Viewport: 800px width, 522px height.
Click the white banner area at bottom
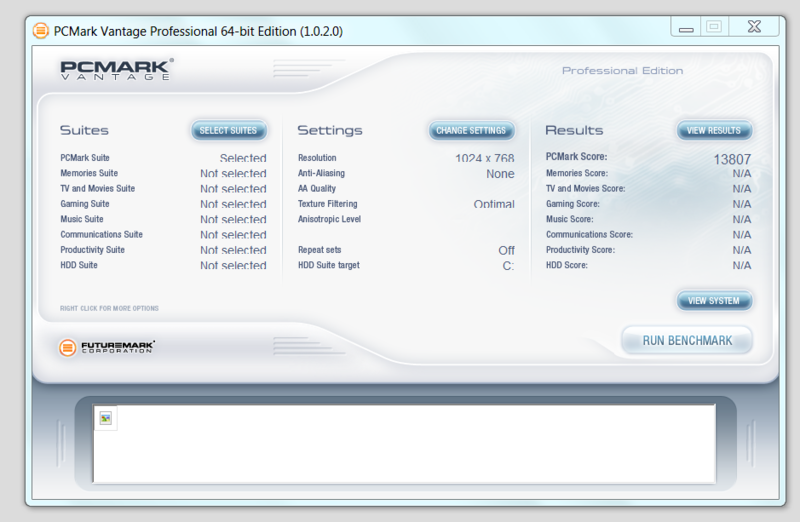[404, 444]
